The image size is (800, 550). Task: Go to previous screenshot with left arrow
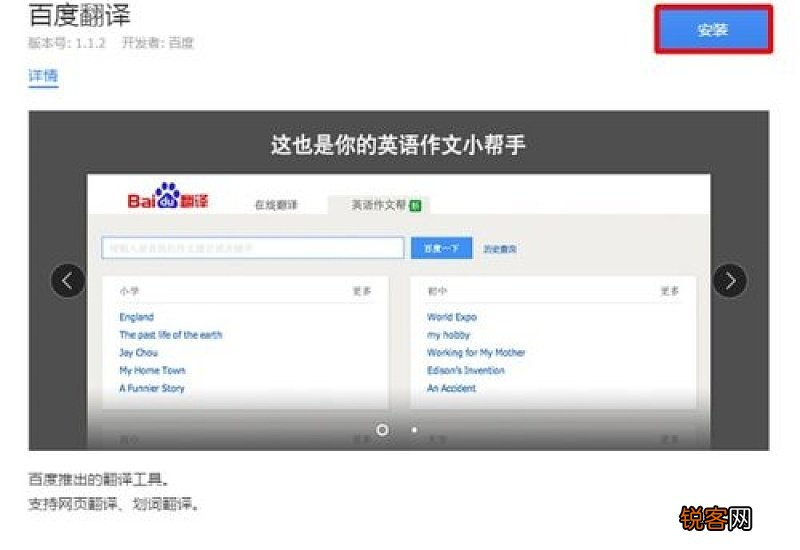pyautogui.click(x=68, y=281)
